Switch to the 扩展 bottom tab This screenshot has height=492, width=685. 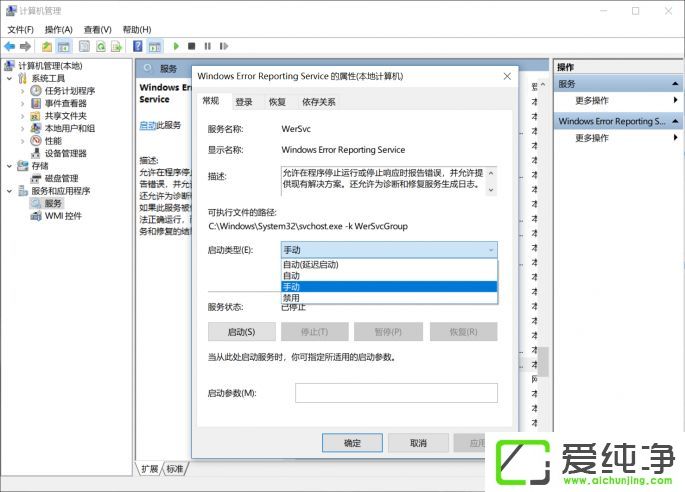click(149, 469)
